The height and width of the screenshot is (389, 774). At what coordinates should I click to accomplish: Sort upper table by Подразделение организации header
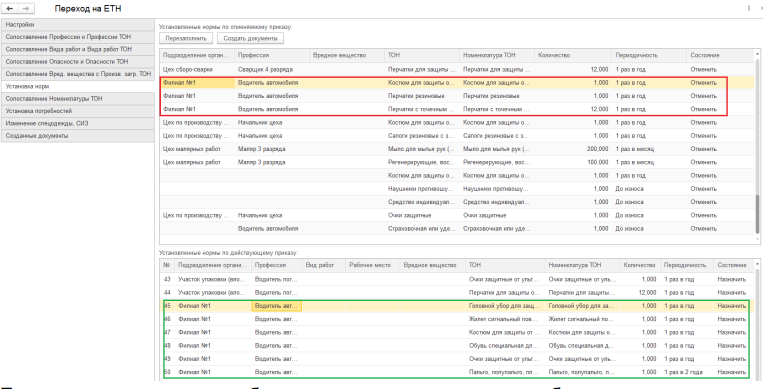(x=197, y=55)
